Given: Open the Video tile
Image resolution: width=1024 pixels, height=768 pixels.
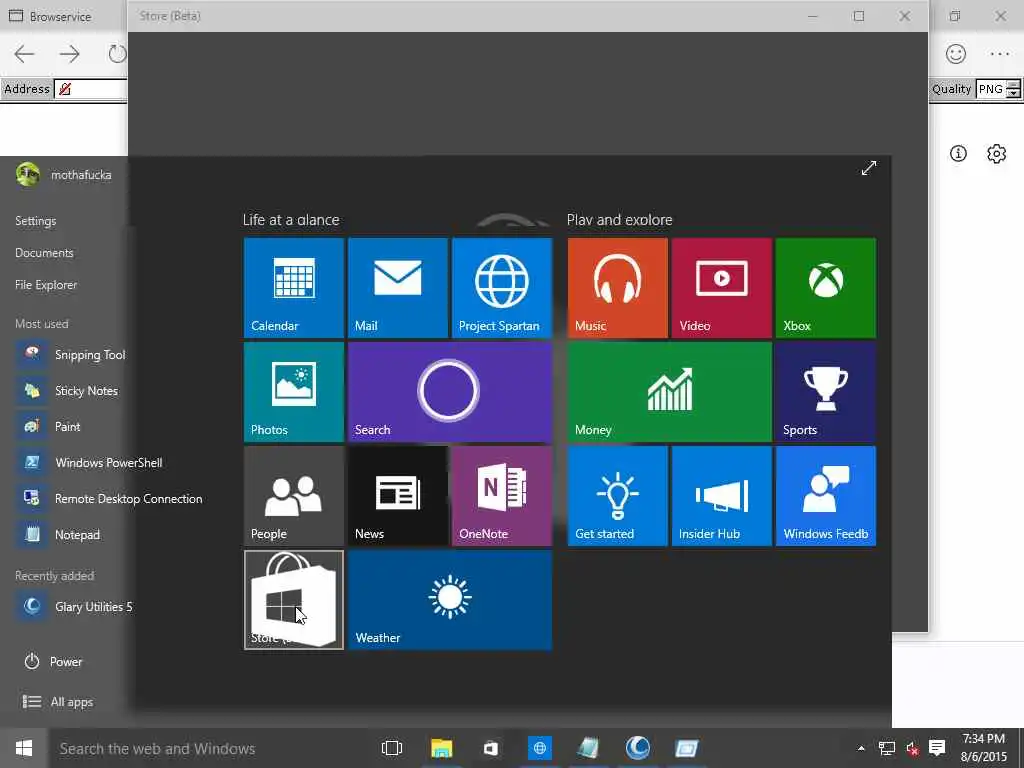Looking at the screenshot, I should [x=722, y=288].
